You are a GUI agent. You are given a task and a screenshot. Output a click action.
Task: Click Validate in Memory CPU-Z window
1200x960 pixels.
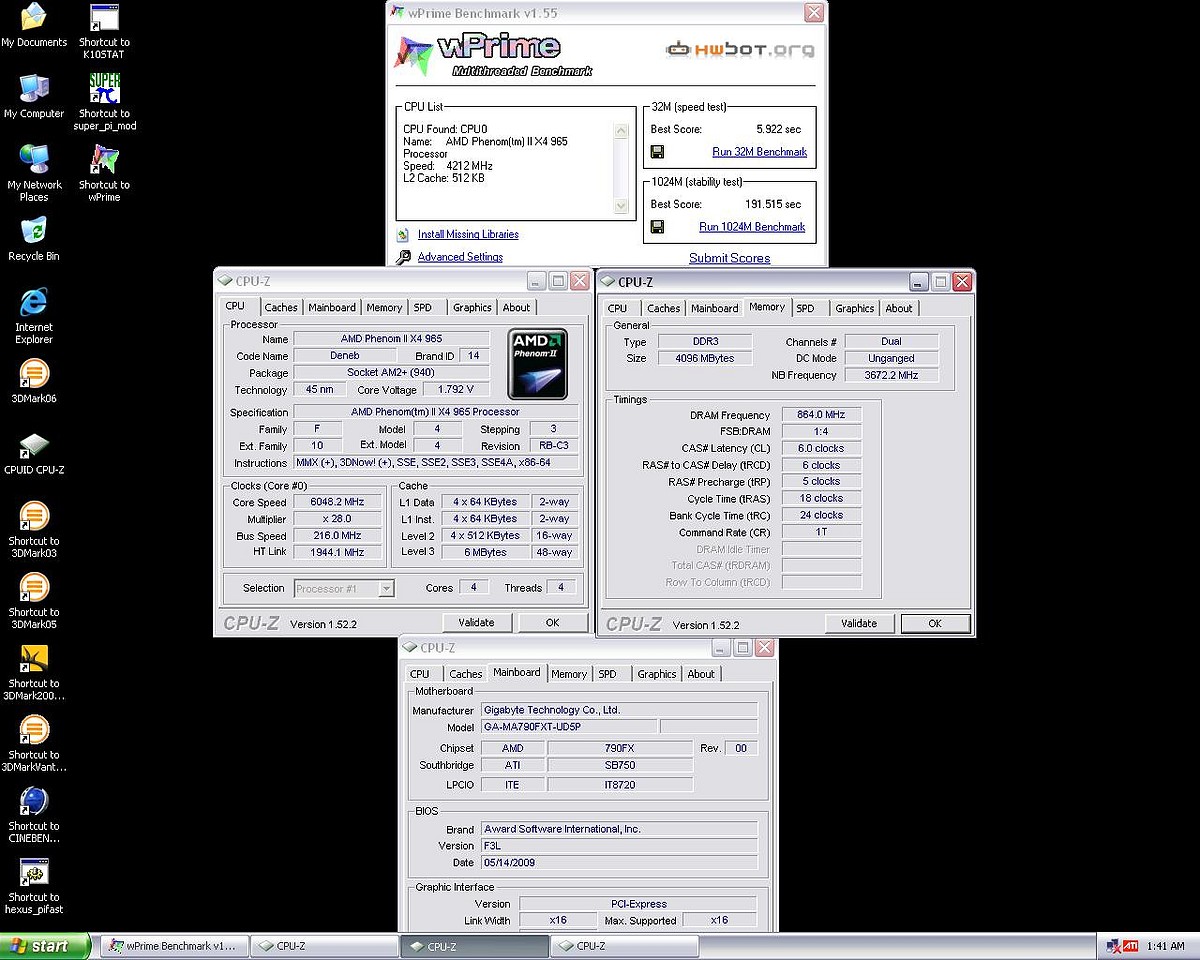click(859, 623)
